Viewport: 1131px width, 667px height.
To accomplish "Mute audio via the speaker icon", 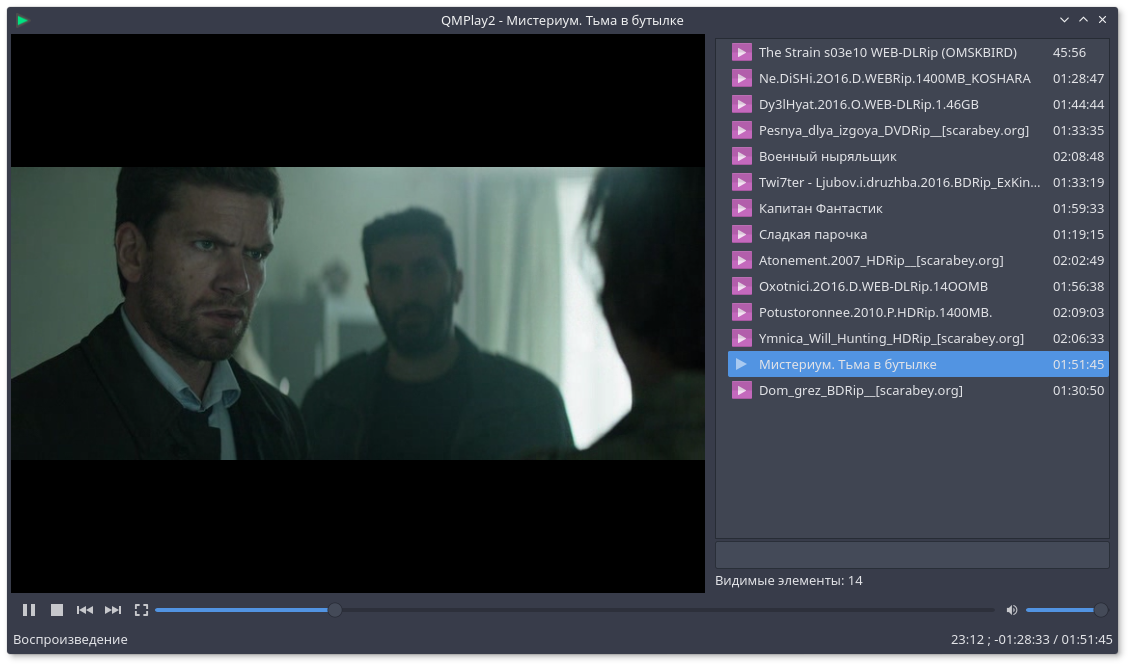I will [x=1012, y=610].
